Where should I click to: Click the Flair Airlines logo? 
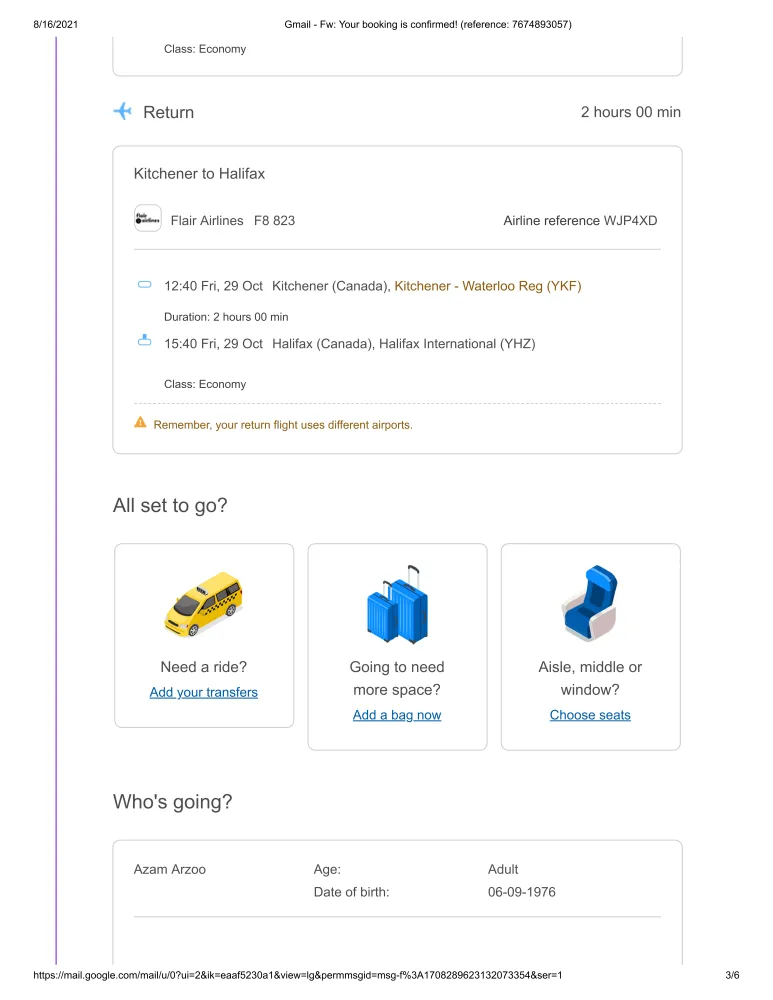point(147,219)
